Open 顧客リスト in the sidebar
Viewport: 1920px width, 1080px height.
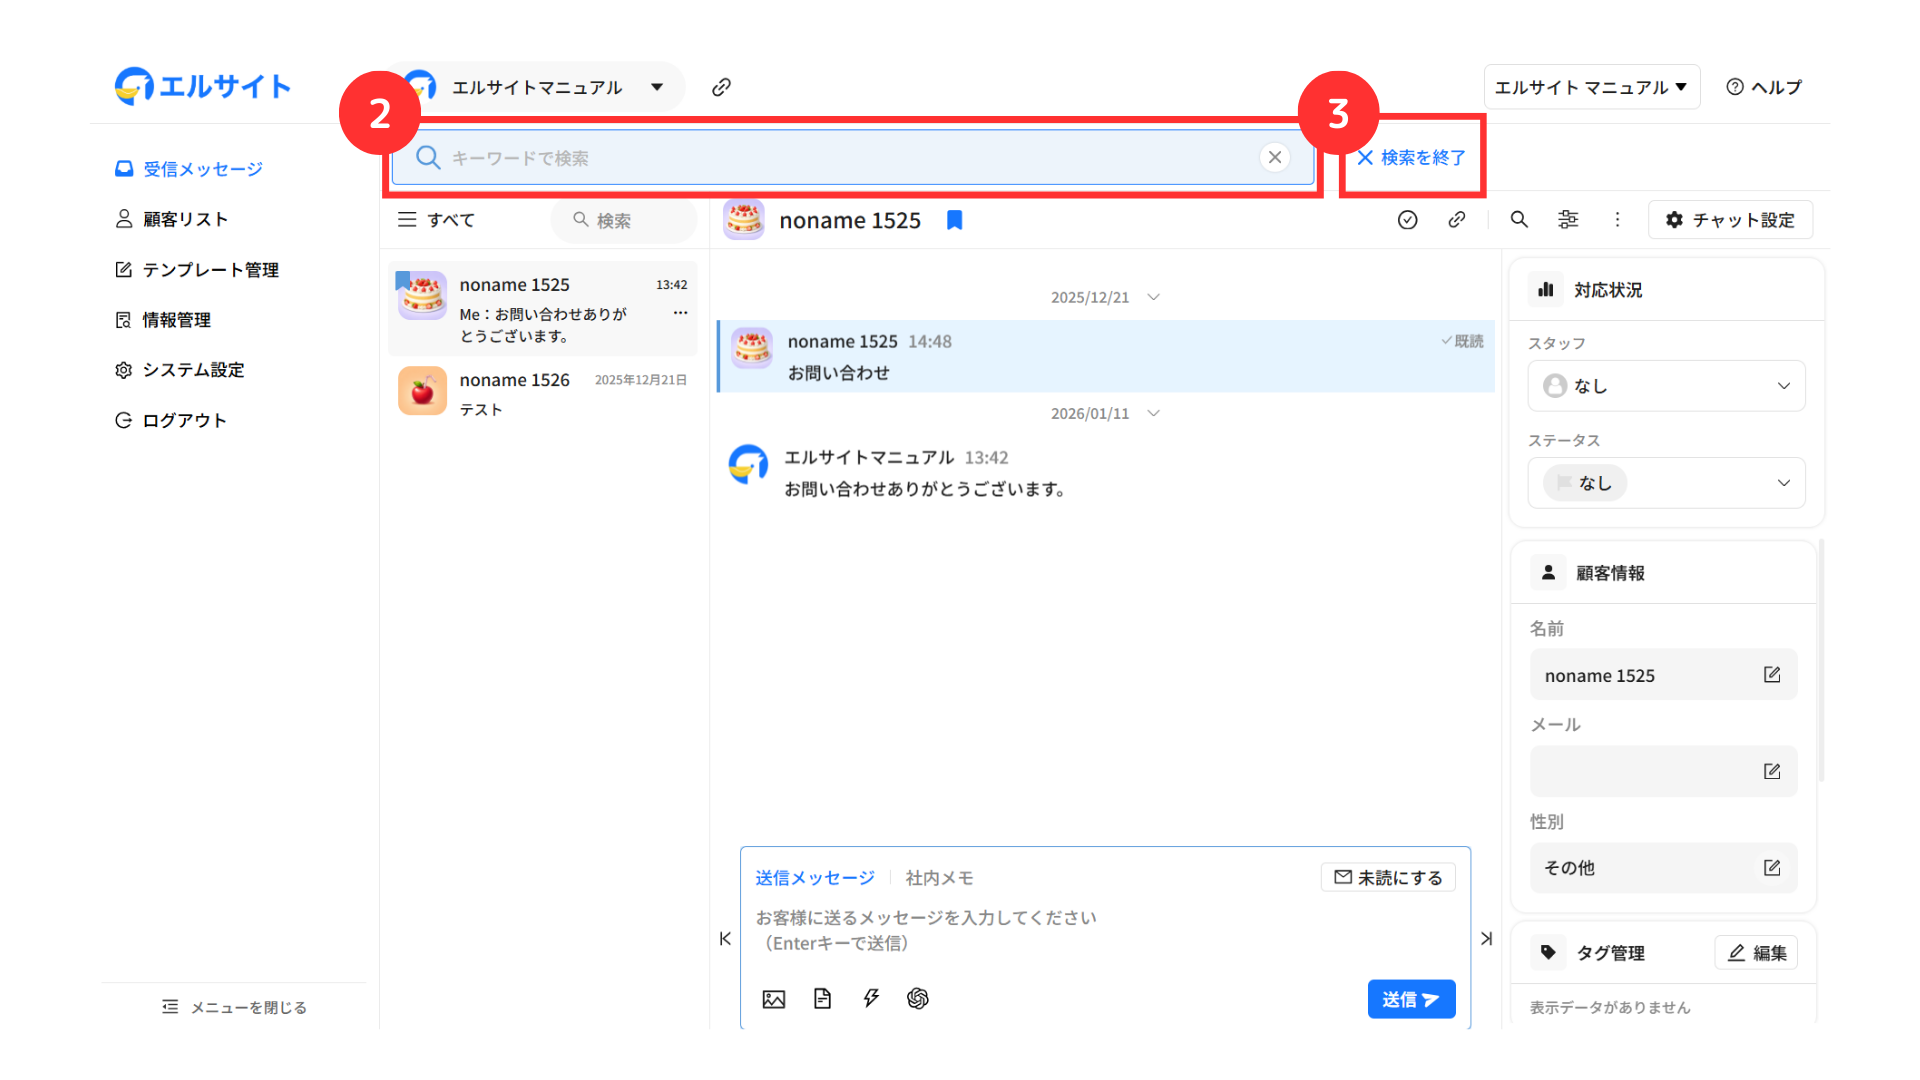click(x=185, y=219)
